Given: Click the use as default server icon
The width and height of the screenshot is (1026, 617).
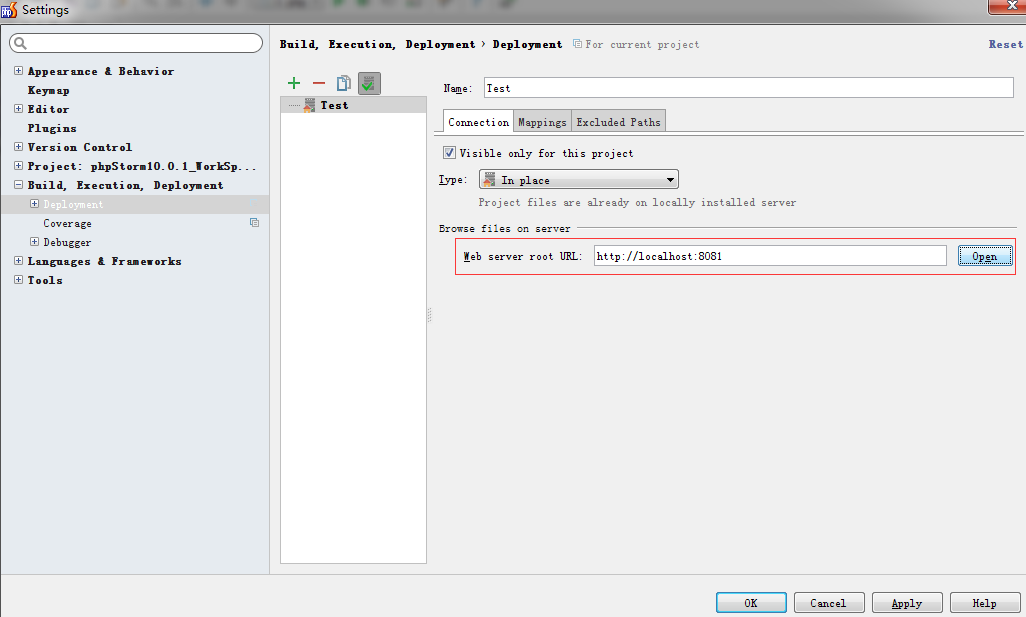Looking at the screenshot, I should pyautogui.click(x=369, y=83).
